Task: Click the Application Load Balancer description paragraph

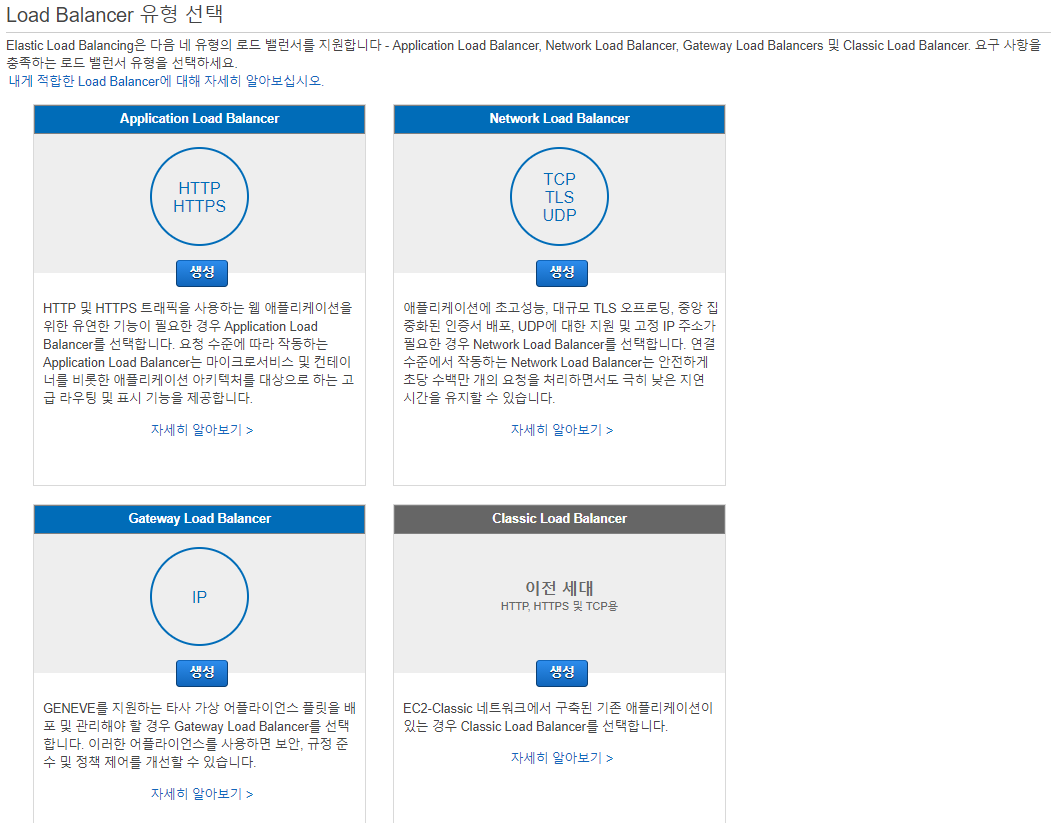Action: coord(199,353)
